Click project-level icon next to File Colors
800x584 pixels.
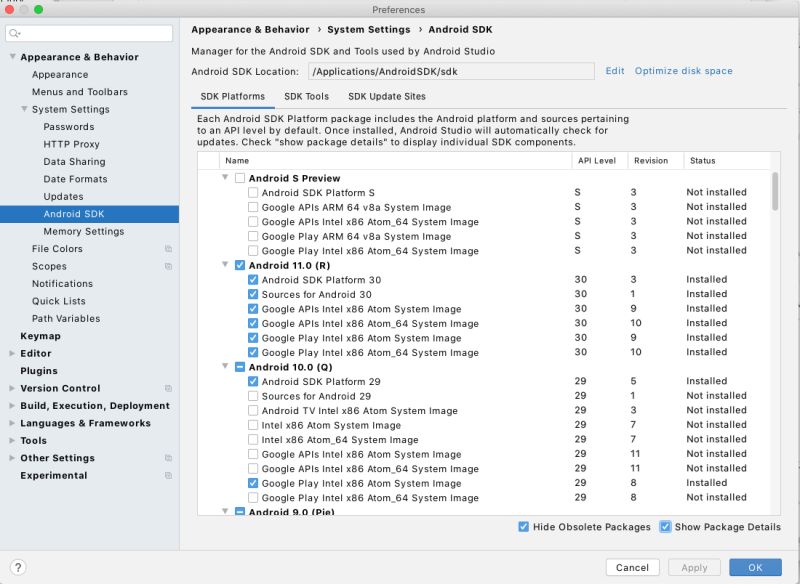(x=168, y=249)
